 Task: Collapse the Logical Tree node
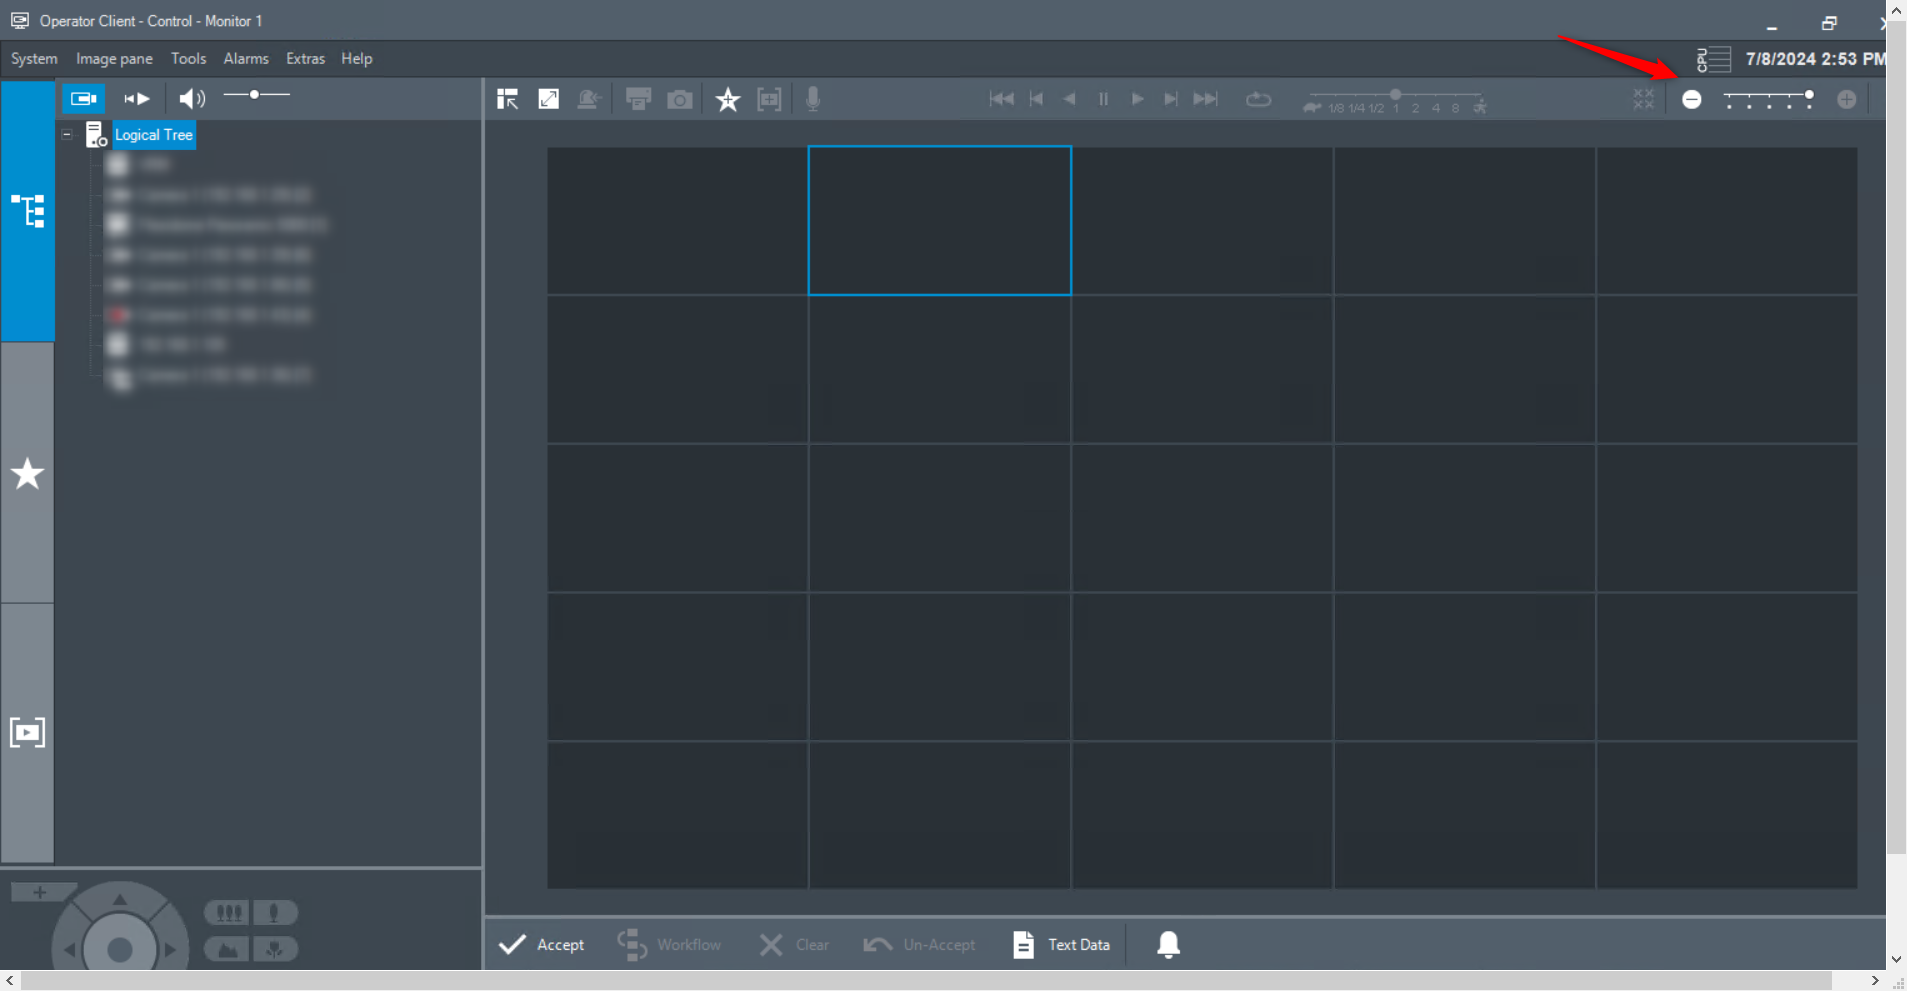click(x=67, y=134)
